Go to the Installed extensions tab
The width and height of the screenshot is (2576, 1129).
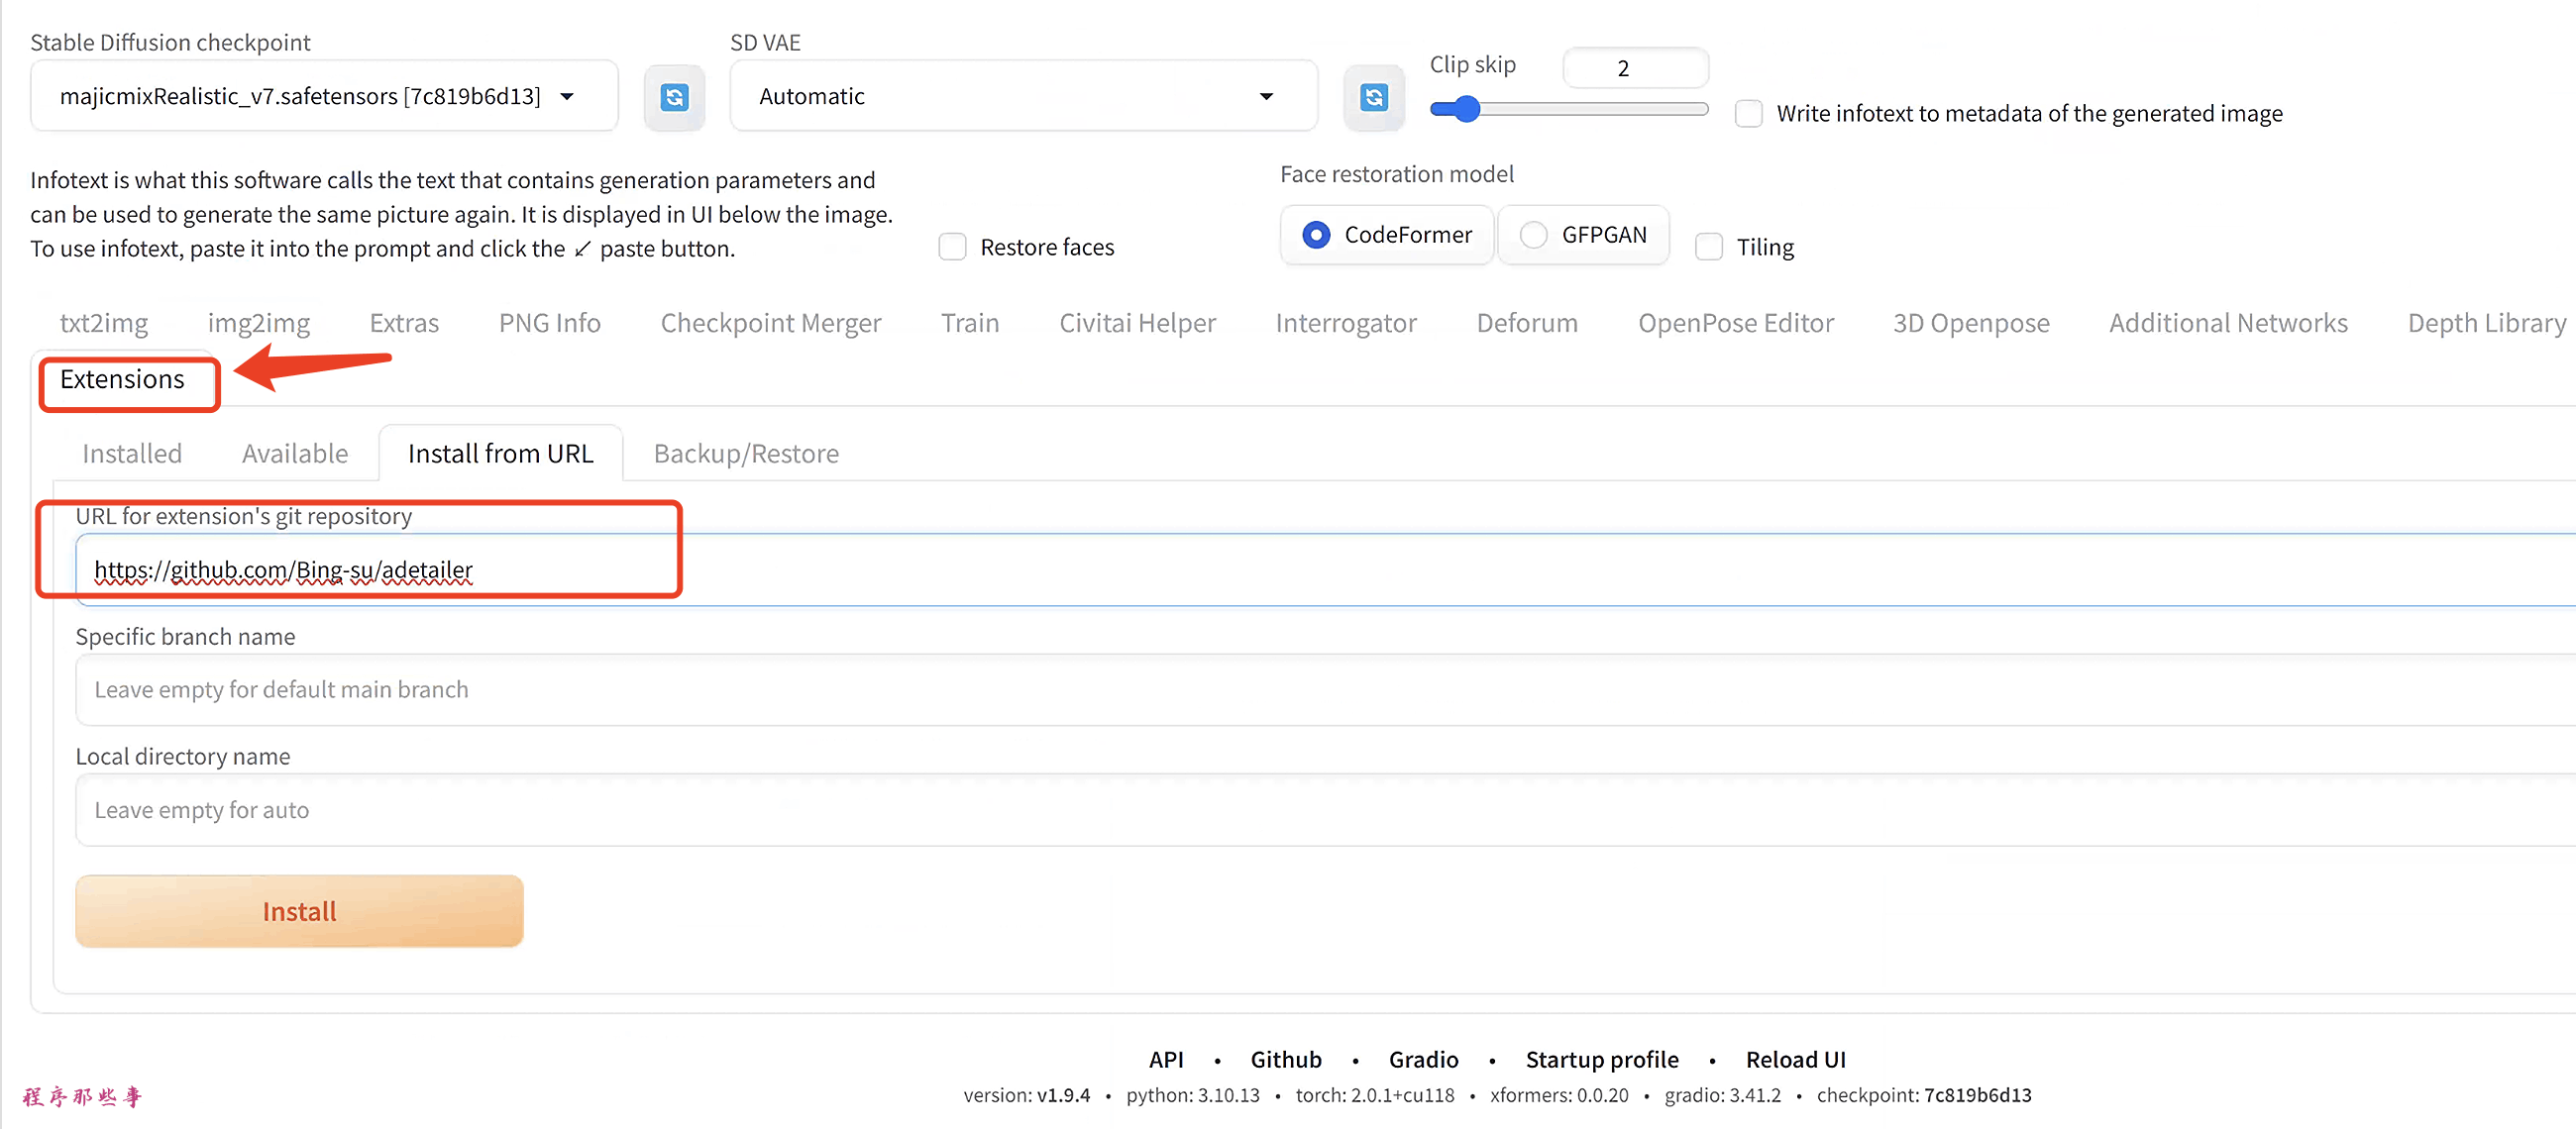[x=132, y=454]
